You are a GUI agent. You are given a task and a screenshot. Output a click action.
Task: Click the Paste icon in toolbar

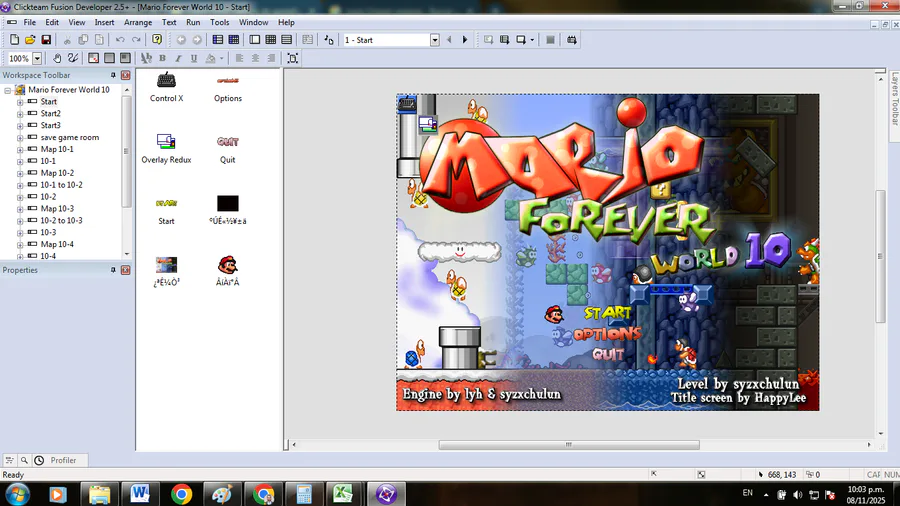99,40
